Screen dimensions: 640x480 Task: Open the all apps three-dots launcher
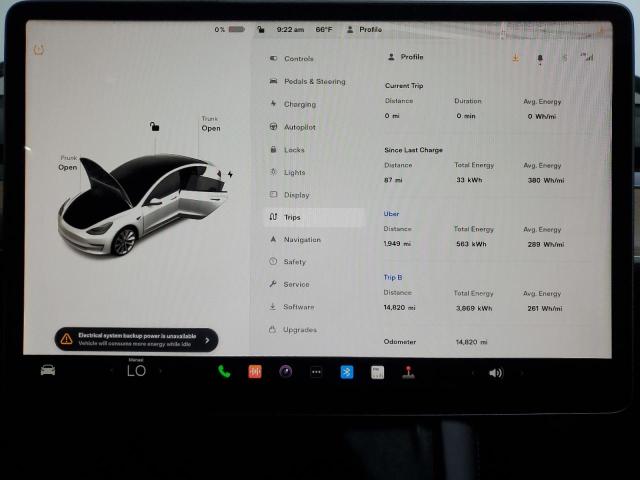click(x=316, y=372)
